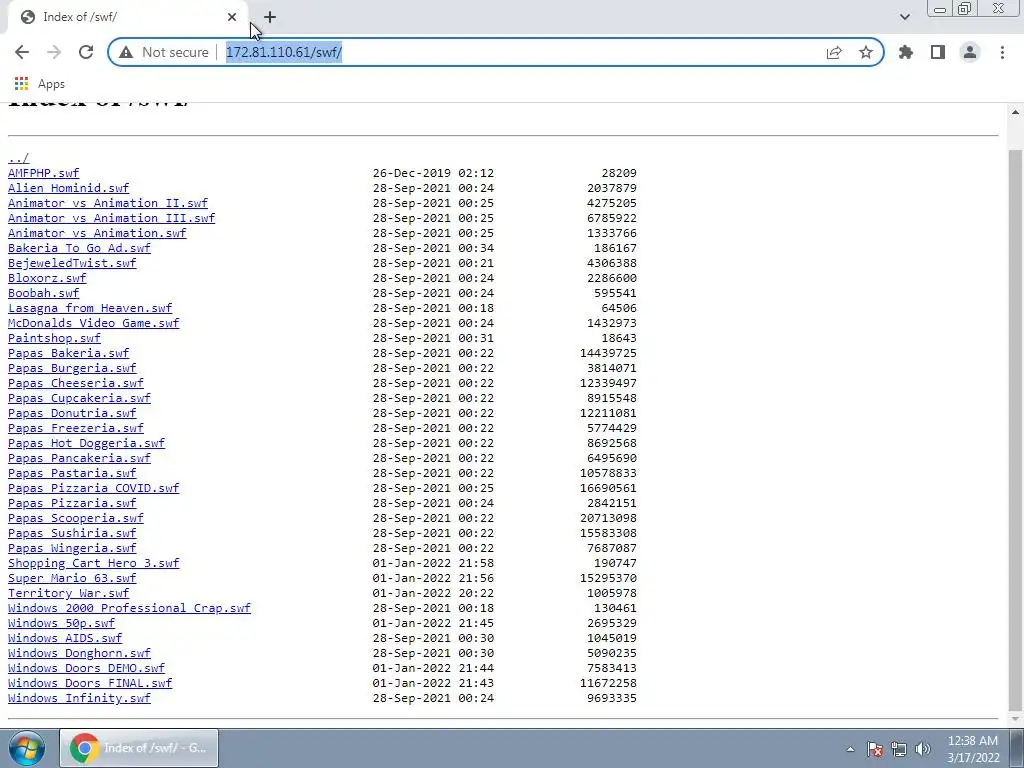Open the Boobah.swf link
This screenshot has width=1024, height=768.
point(43,293)
